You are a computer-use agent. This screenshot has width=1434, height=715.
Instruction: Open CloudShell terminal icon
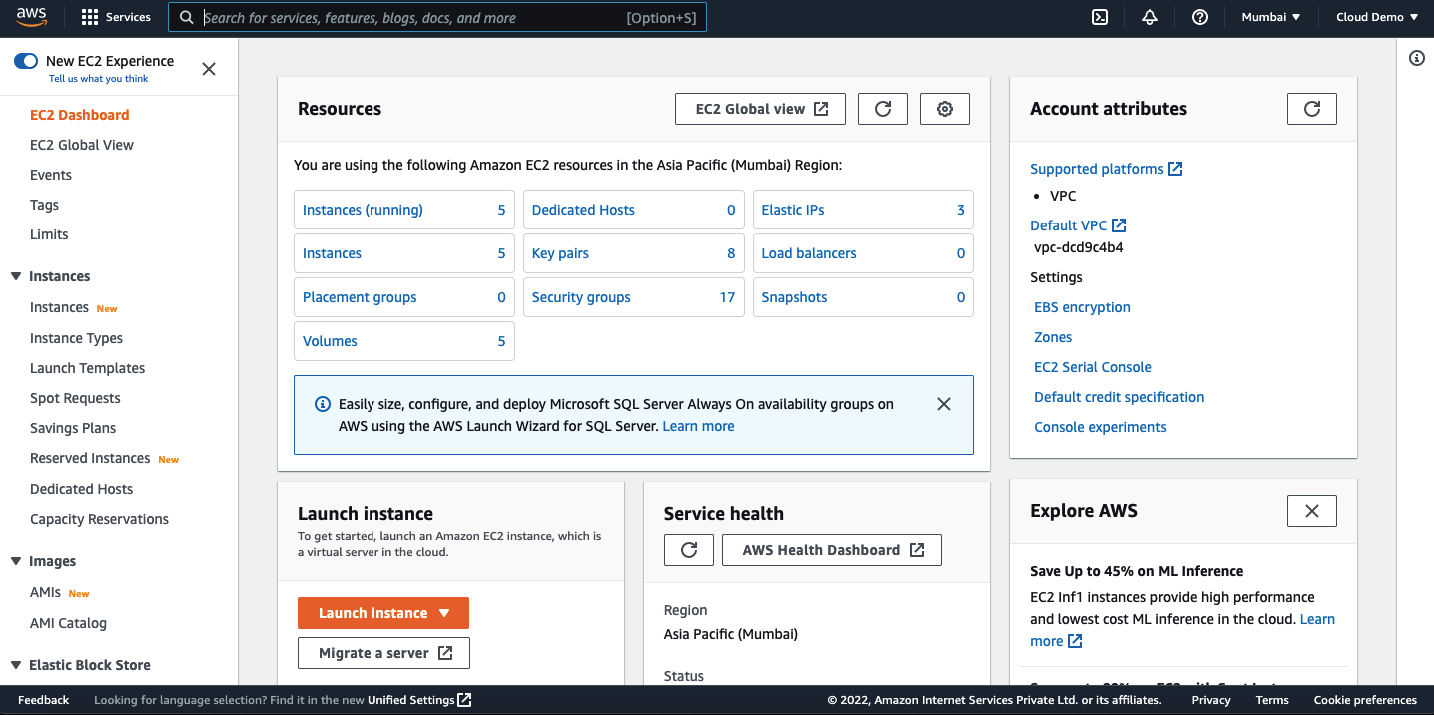(1100, 17)
